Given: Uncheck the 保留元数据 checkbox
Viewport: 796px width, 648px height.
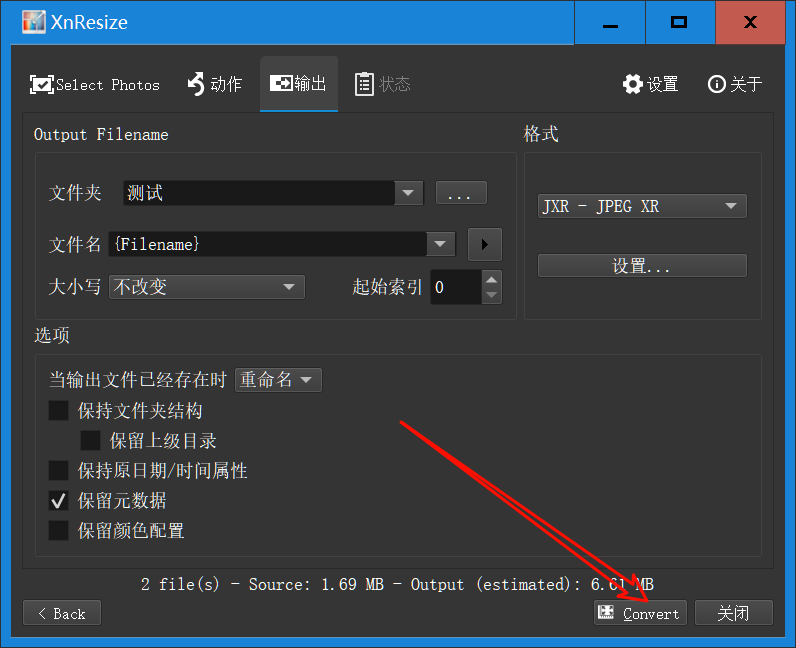Looking at the screenshot, I should (58, 501).
